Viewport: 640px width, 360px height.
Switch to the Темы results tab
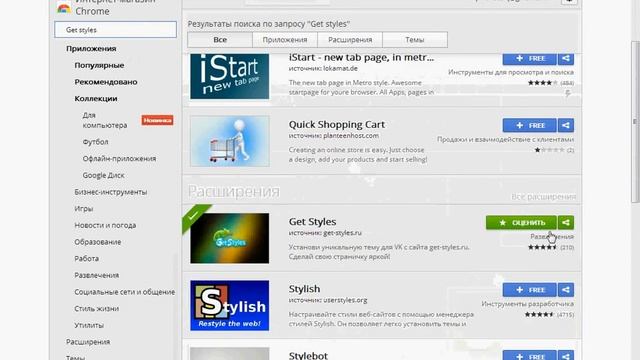click(415, 40)
